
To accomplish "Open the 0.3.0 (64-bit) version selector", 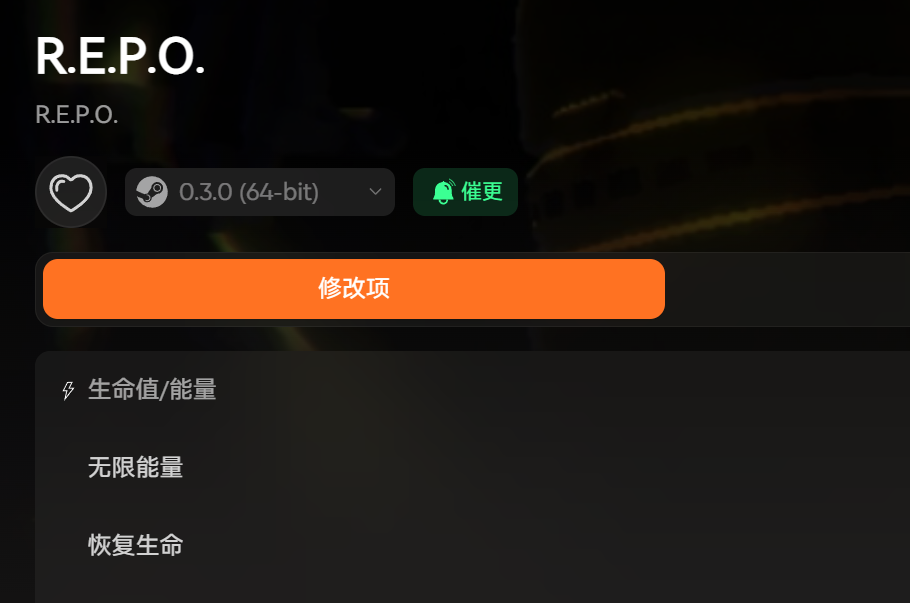I will tap(260, 192).
